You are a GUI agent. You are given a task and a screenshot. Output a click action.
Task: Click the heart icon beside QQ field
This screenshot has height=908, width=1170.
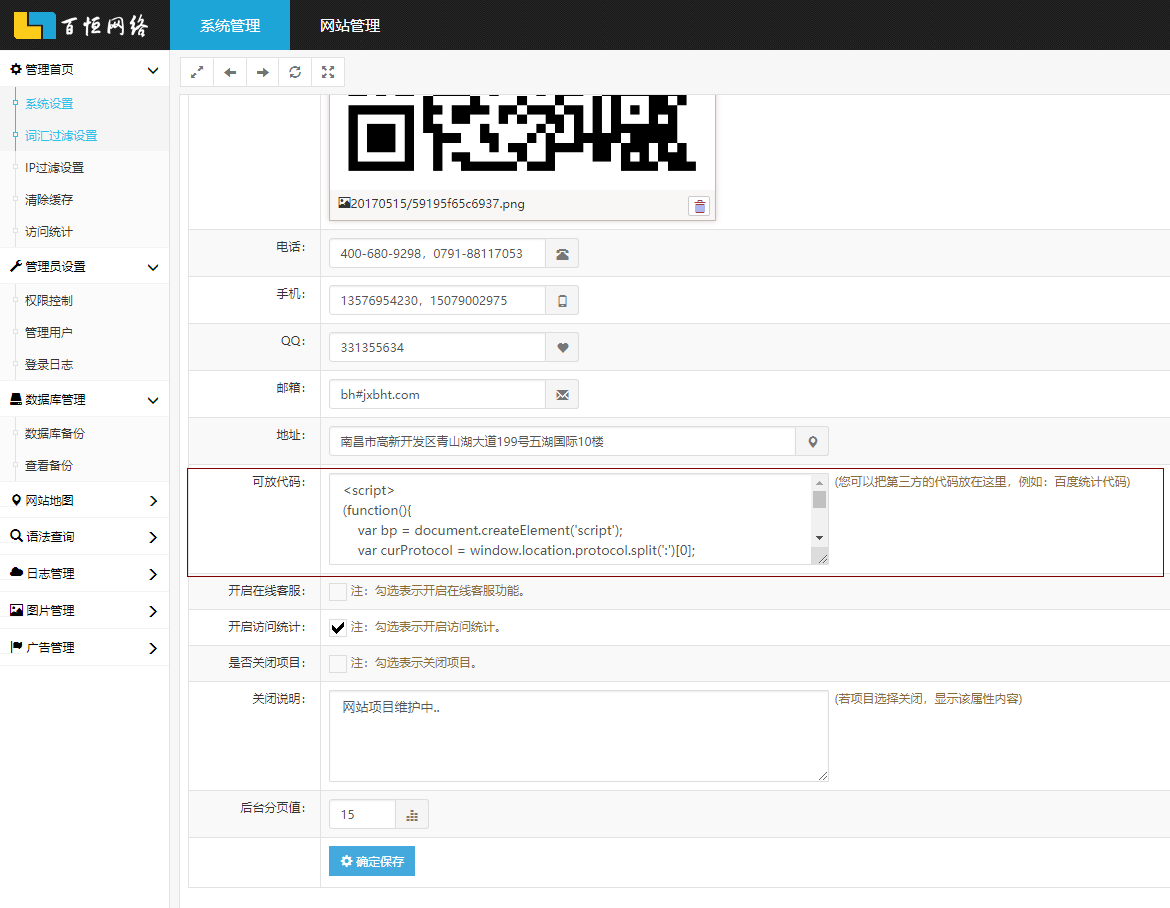click(x=563, y=348)
